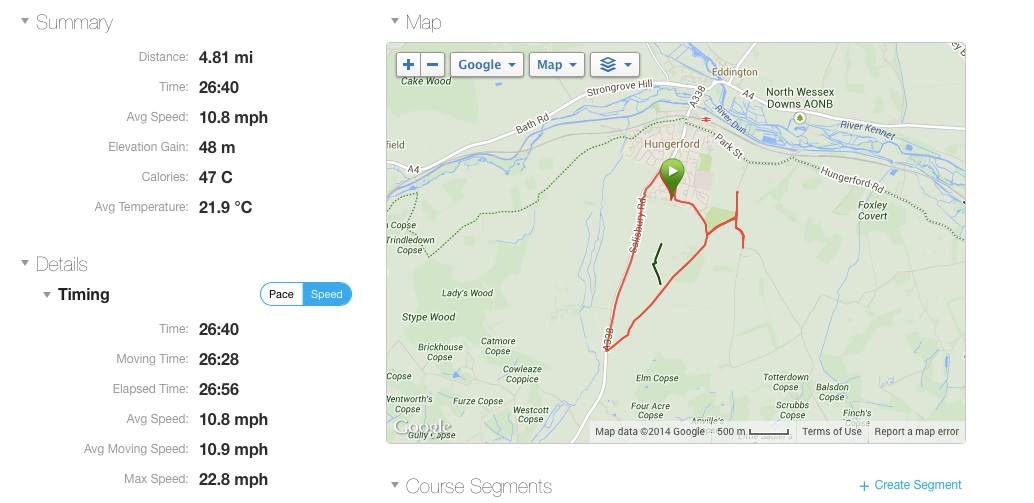
Task: Collapse the Details section
Action: [25, 264]
